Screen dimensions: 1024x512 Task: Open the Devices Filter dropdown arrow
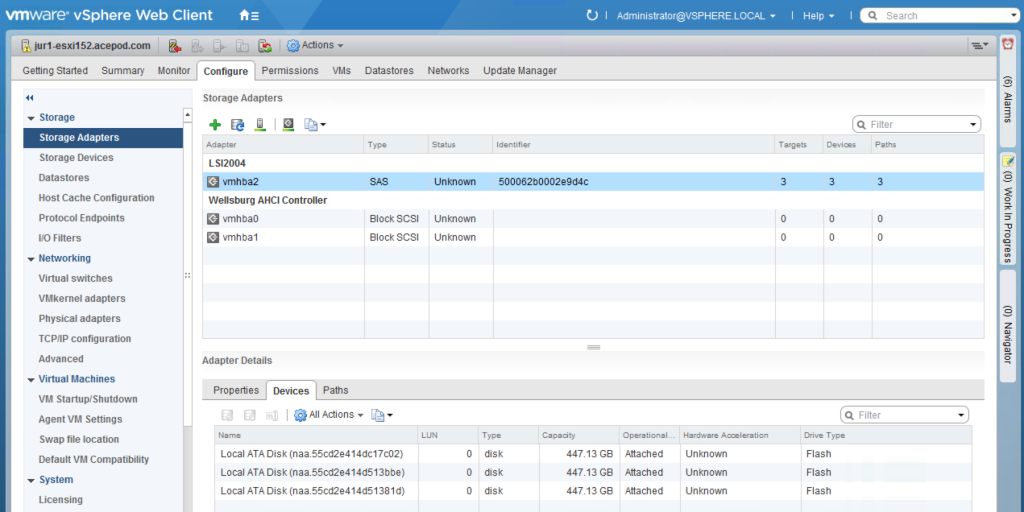click(x=961, y=415)
